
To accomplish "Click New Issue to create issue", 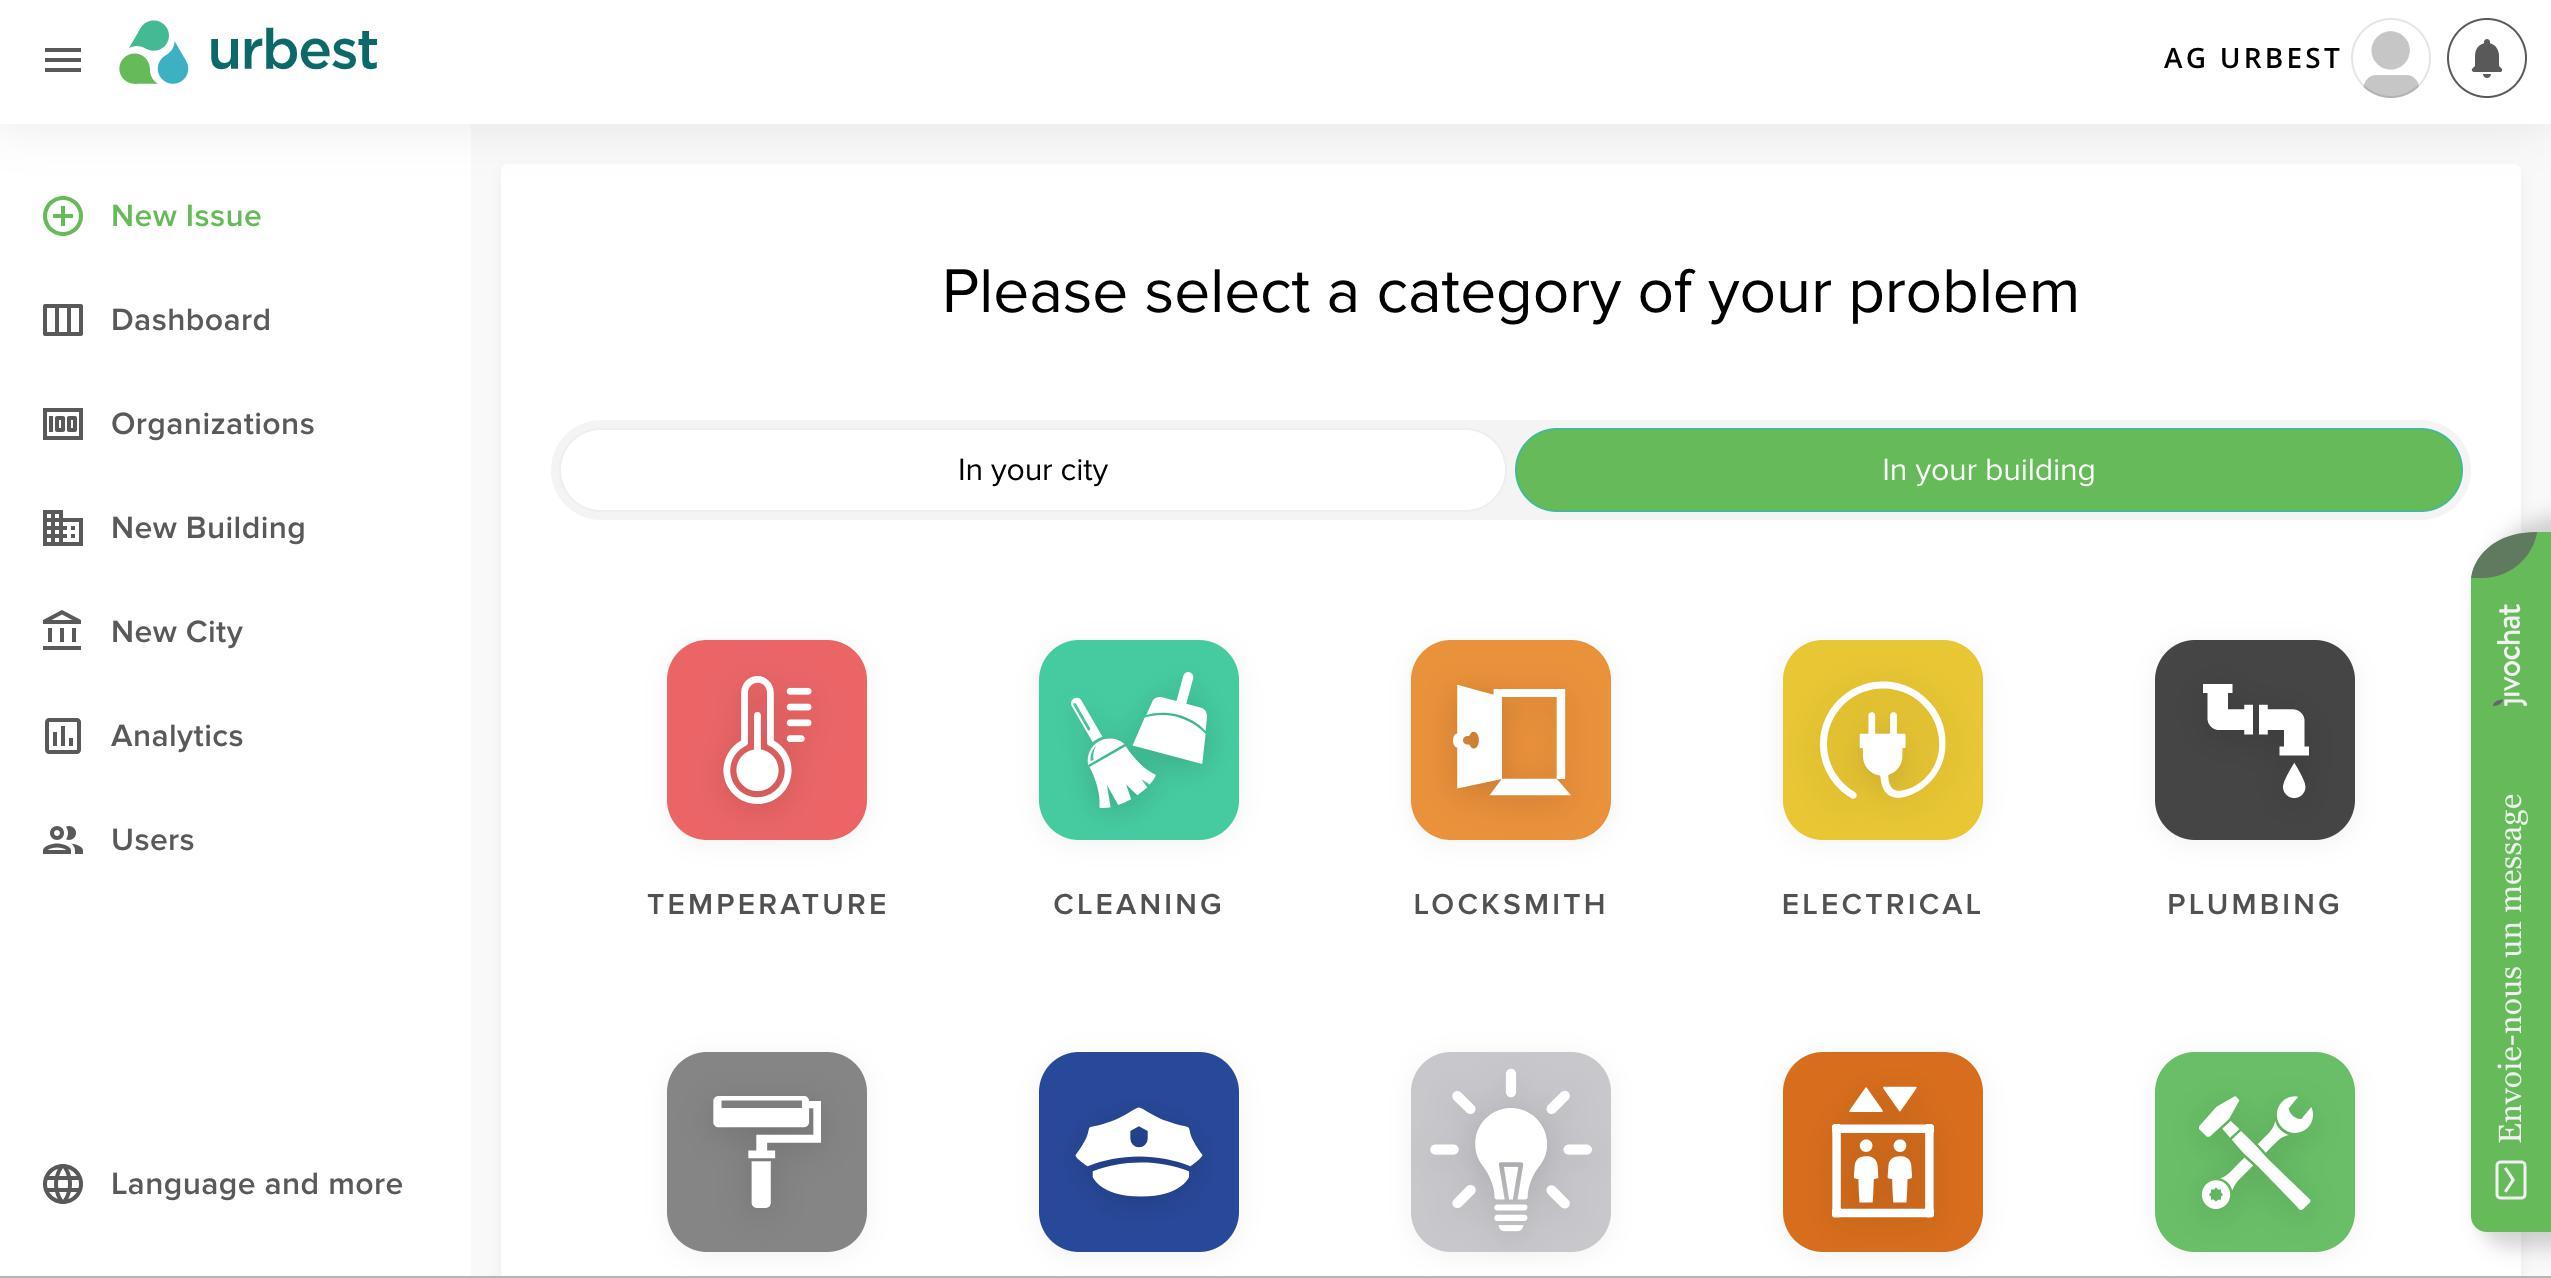I will 184,214.
